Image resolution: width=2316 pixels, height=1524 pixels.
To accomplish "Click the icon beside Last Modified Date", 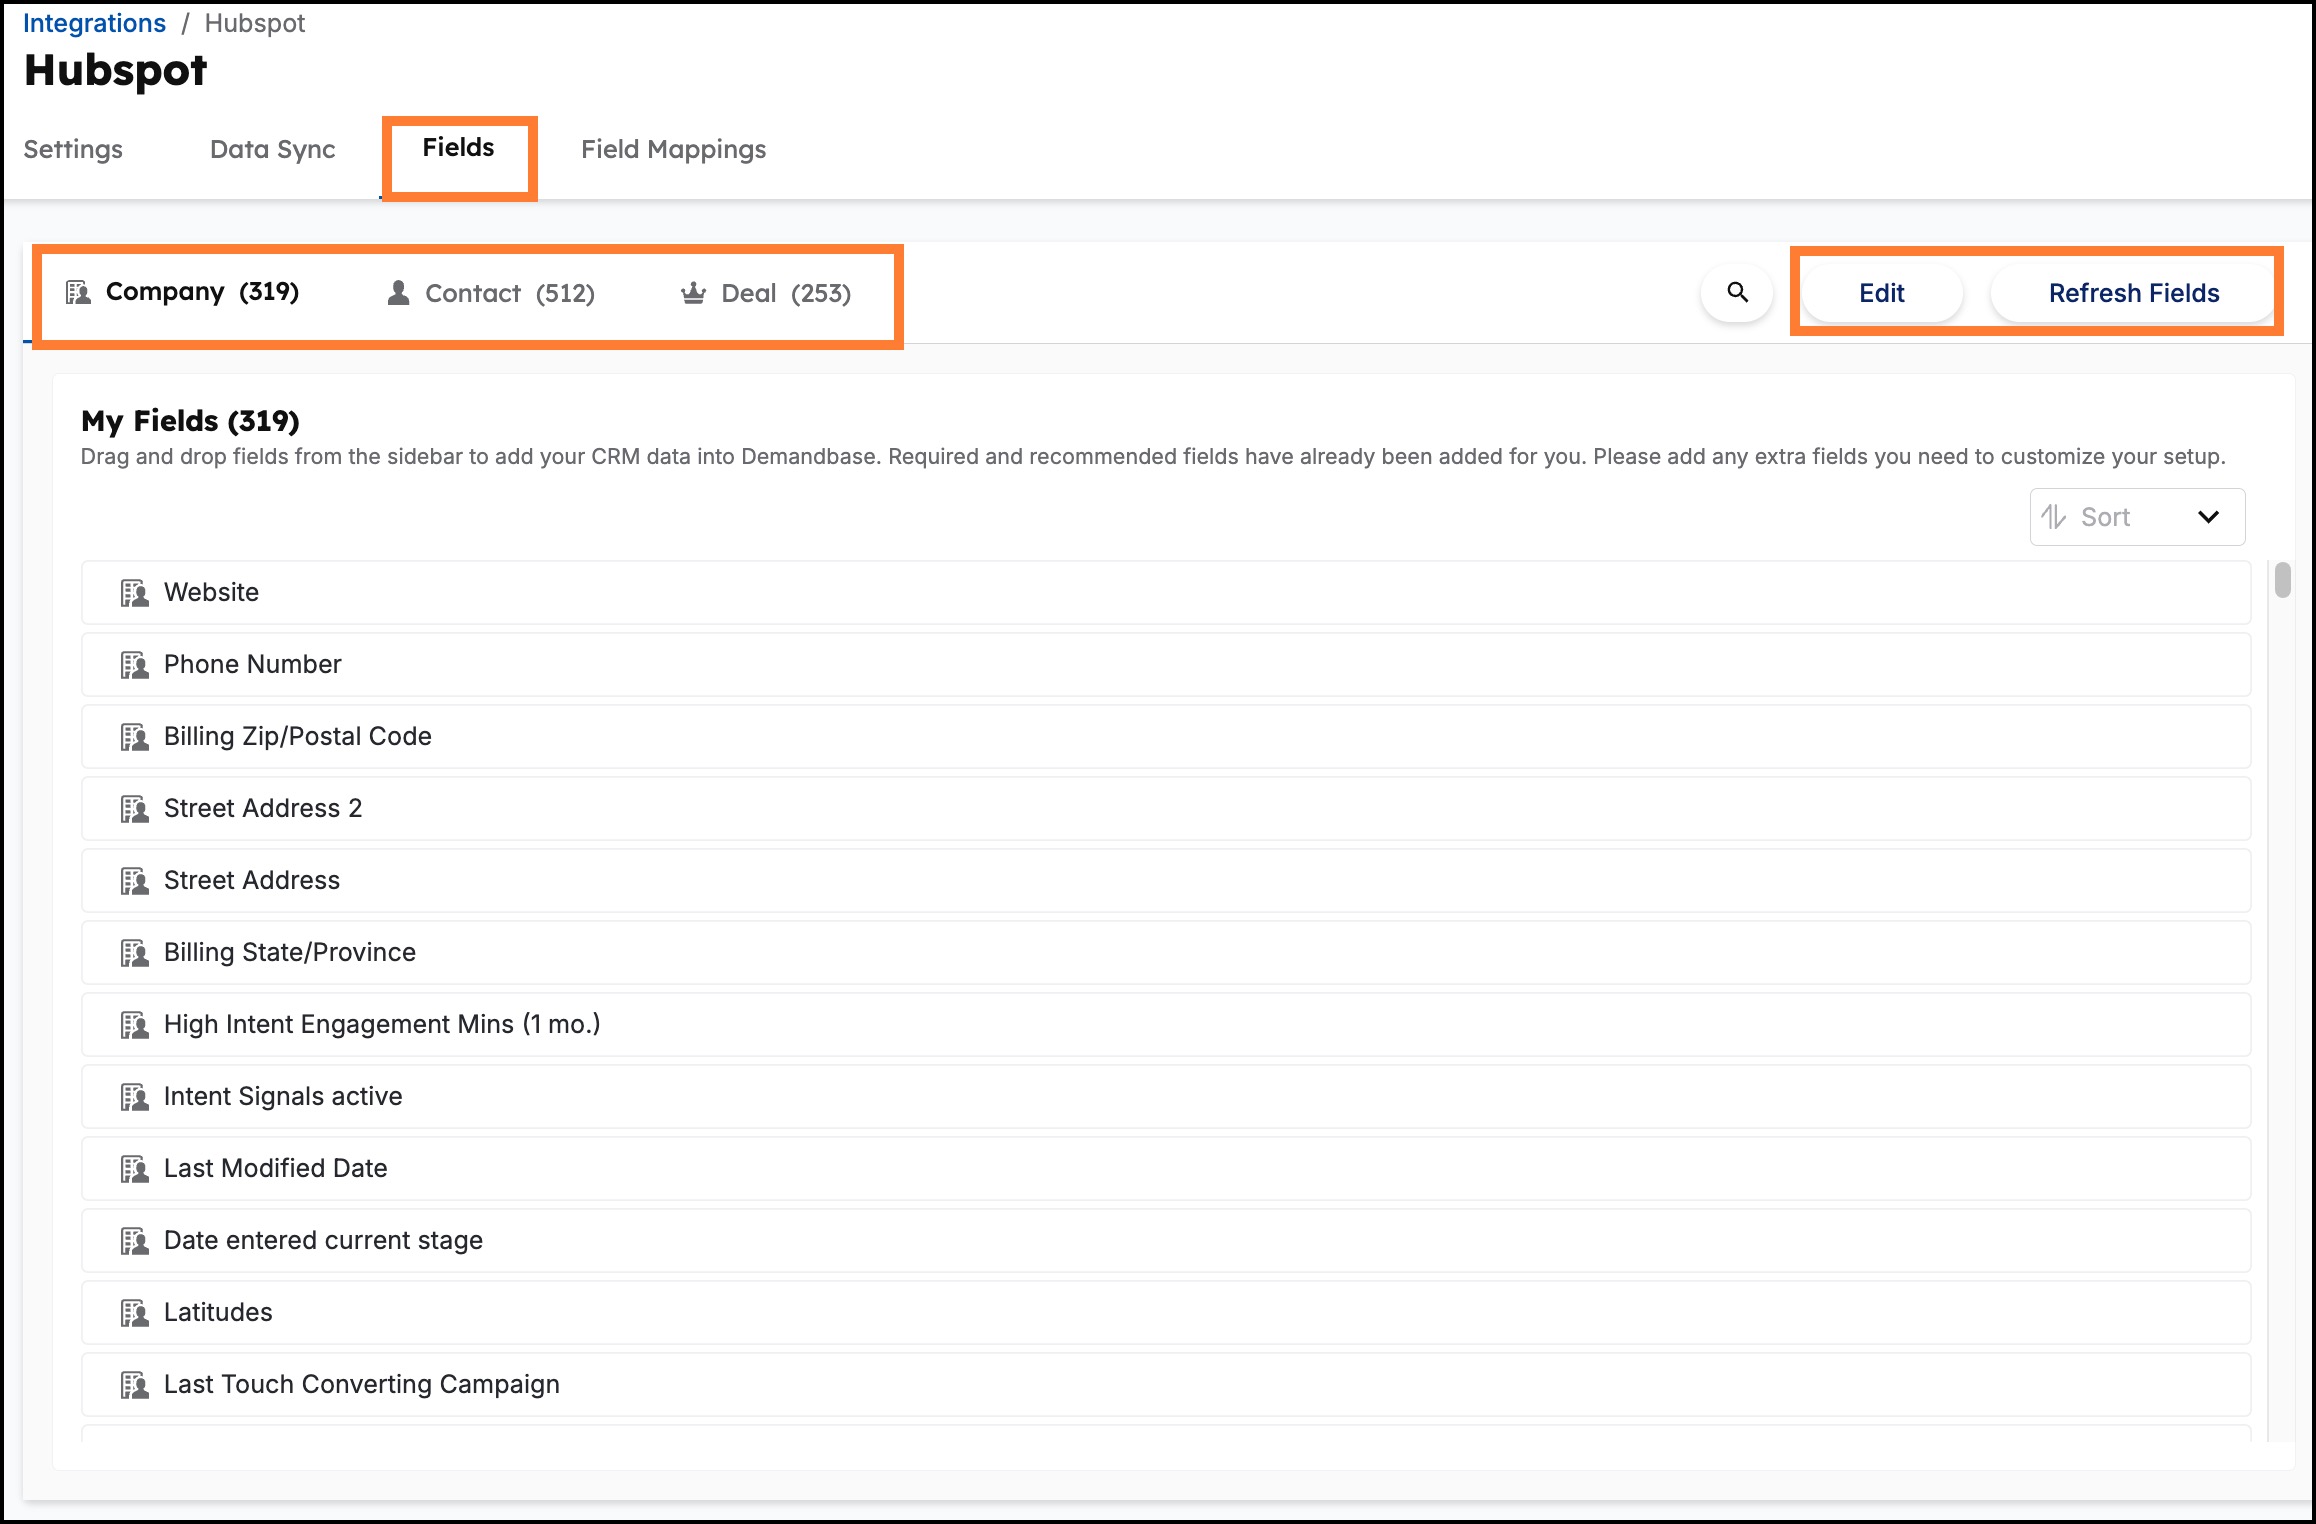I will [x=134, y=1169].
